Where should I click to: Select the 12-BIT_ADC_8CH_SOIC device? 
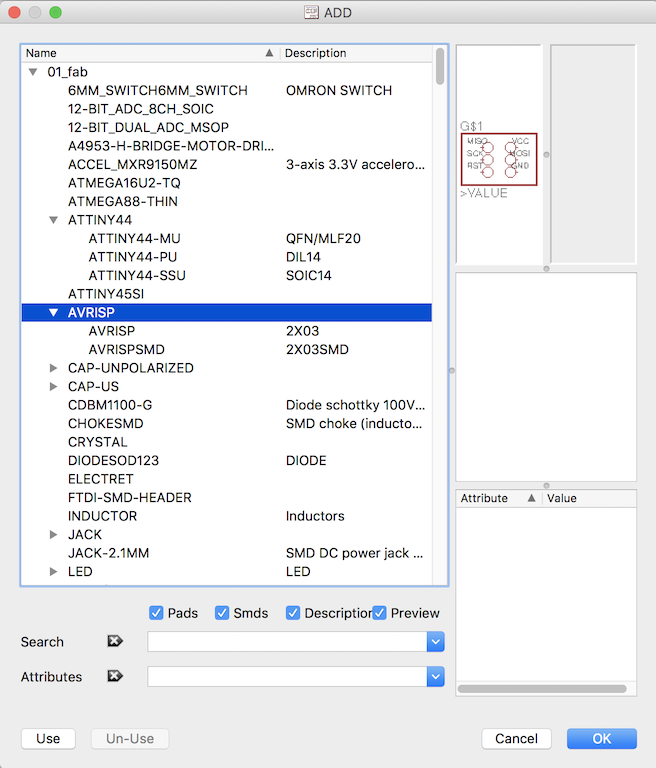pyautogui.click(x=226, y=109)
